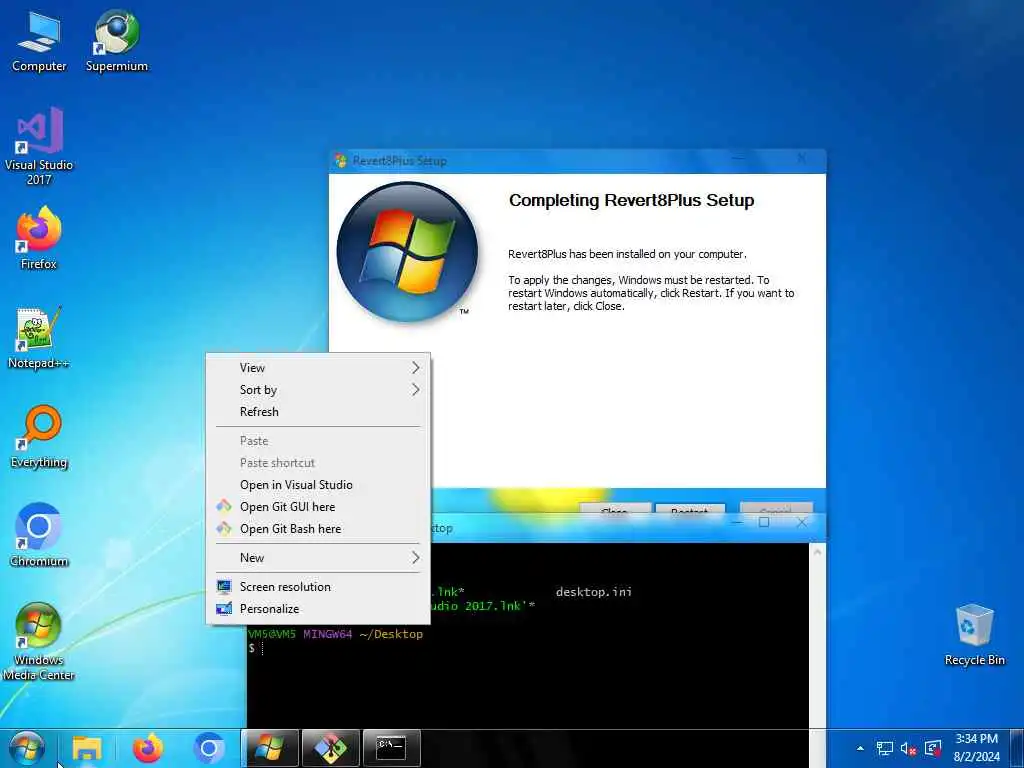Open Screen resolution from context menu
The height and width of the screenshot is (768, 1024).
click(x=318, y=586)
